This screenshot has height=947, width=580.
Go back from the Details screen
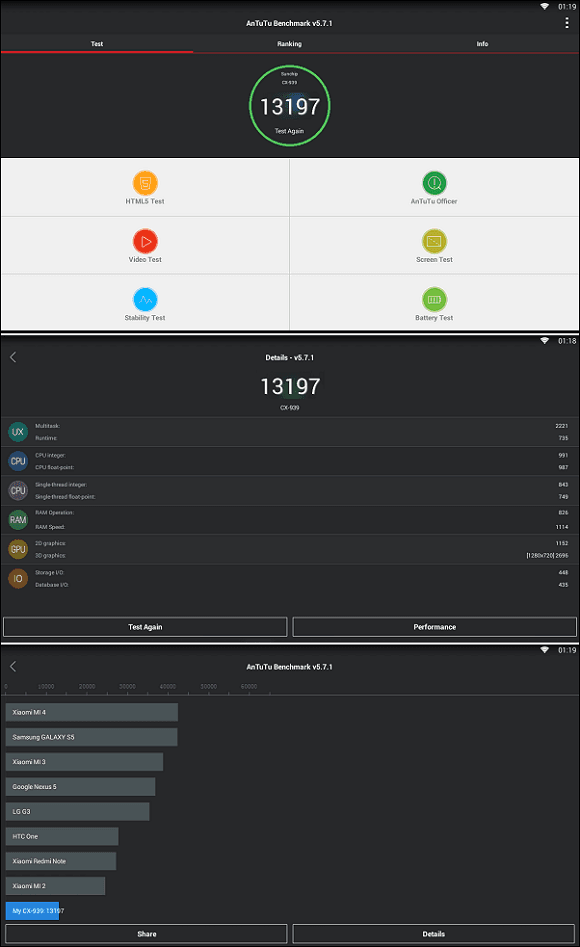(x=13, y=358)
